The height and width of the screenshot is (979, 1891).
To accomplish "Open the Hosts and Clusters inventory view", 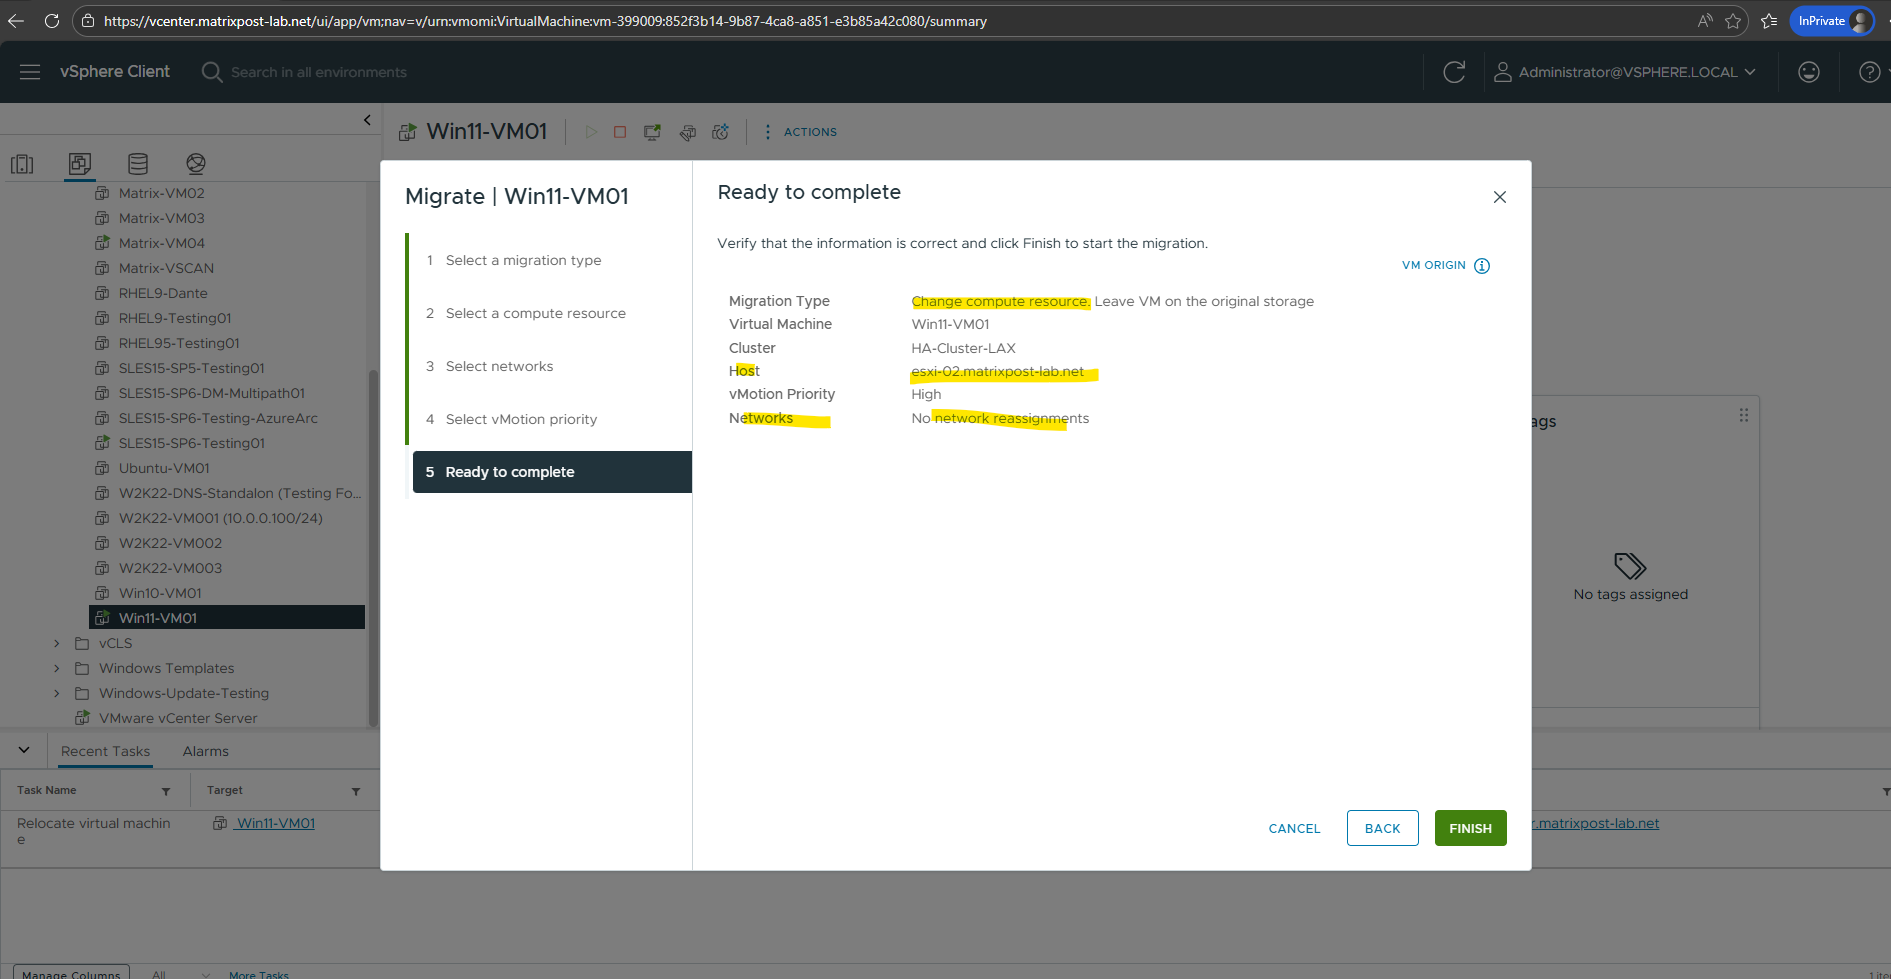I will coord(22,164).
